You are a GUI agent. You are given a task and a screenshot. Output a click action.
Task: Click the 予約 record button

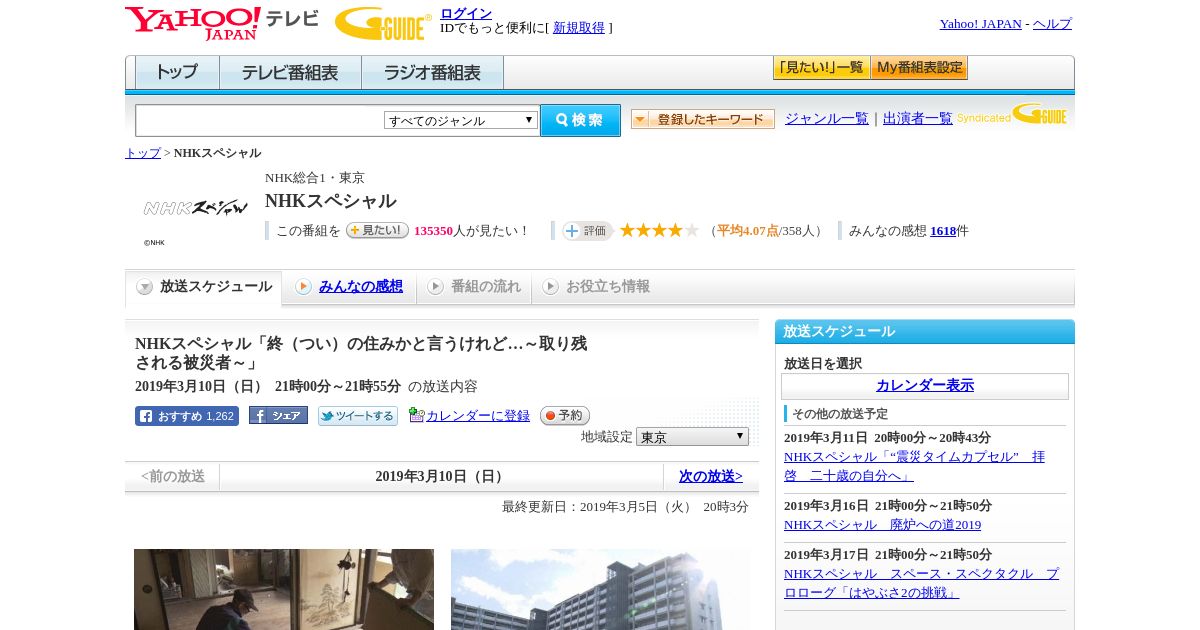pyautogui.click(x=565, y=415)
